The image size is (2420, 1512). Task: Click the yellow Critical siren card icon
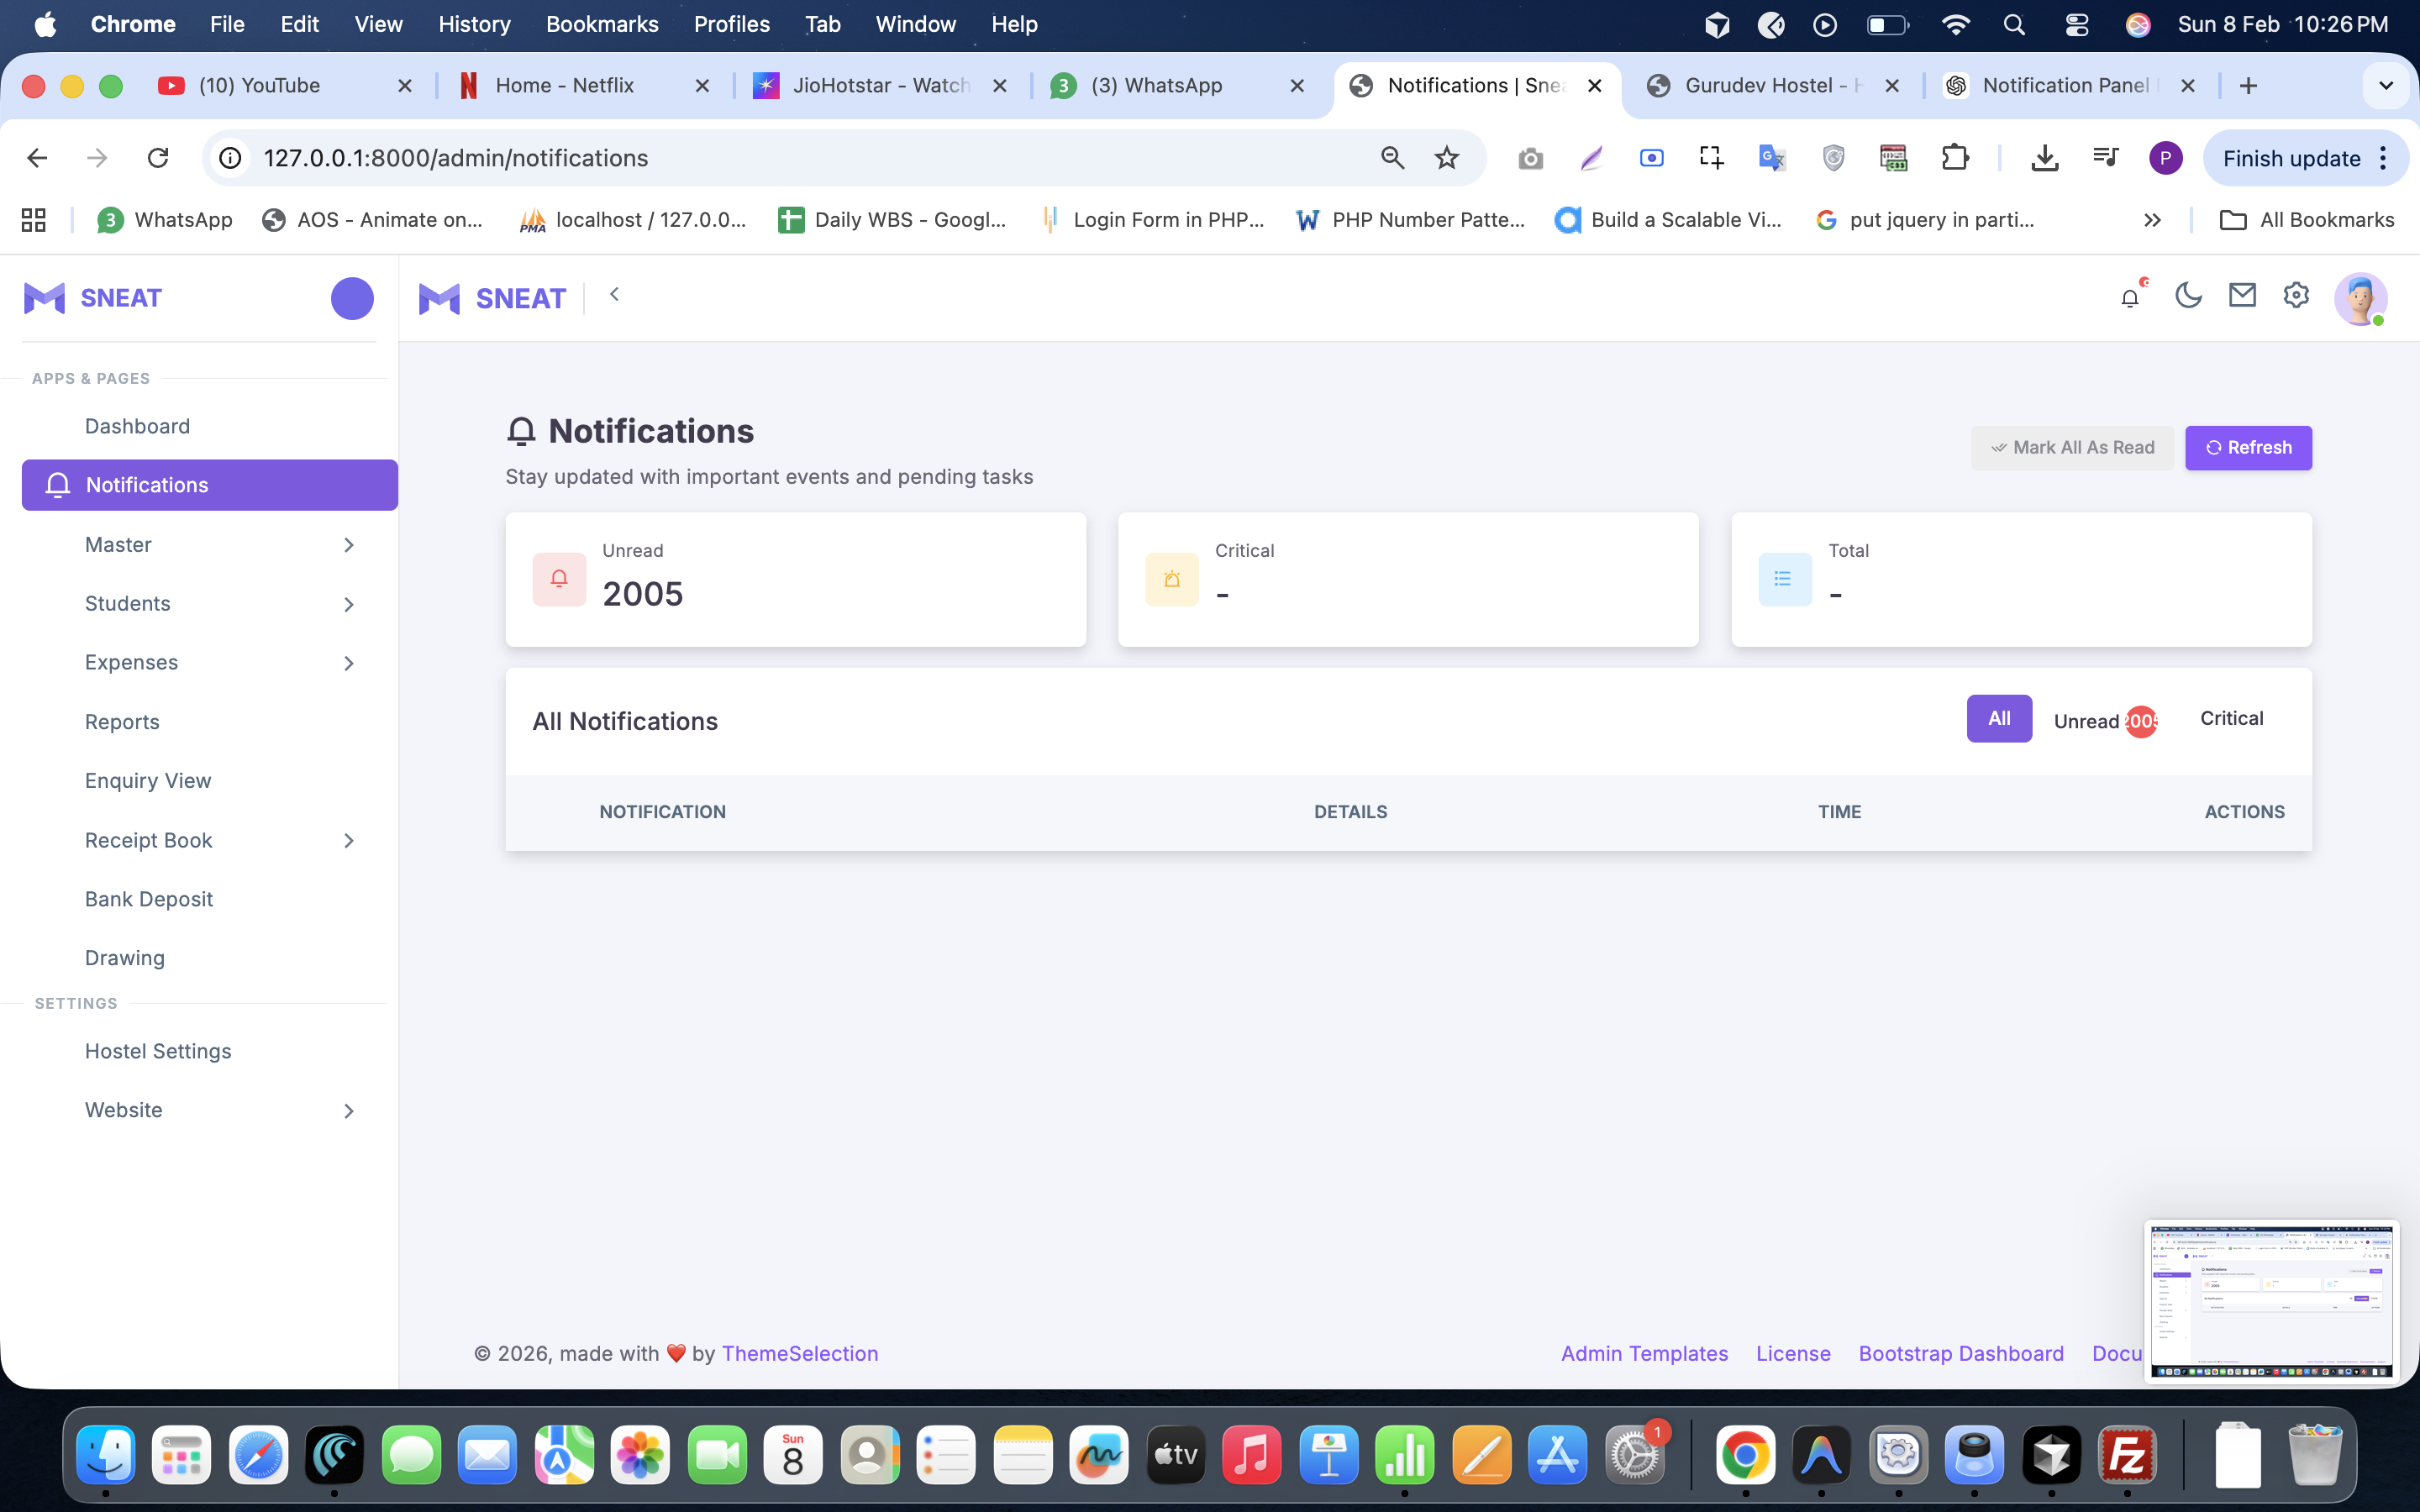click(x=1171, y=579)
